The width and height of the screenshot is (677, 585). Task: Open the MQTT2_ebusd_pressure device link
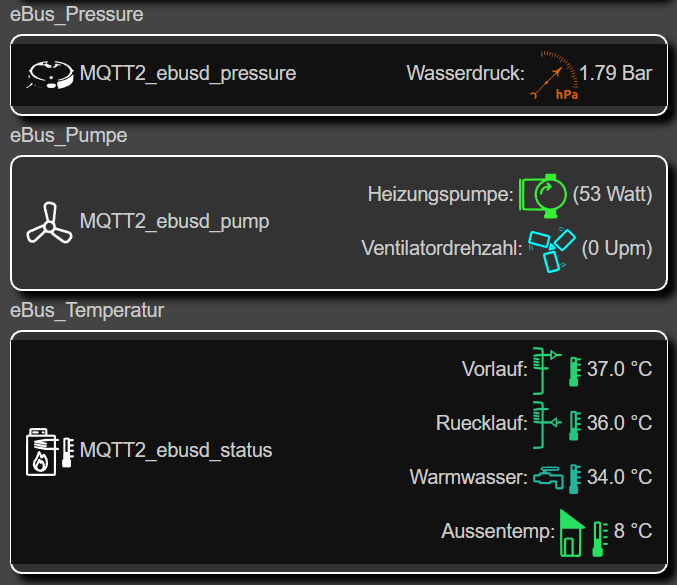pos(188,73)
